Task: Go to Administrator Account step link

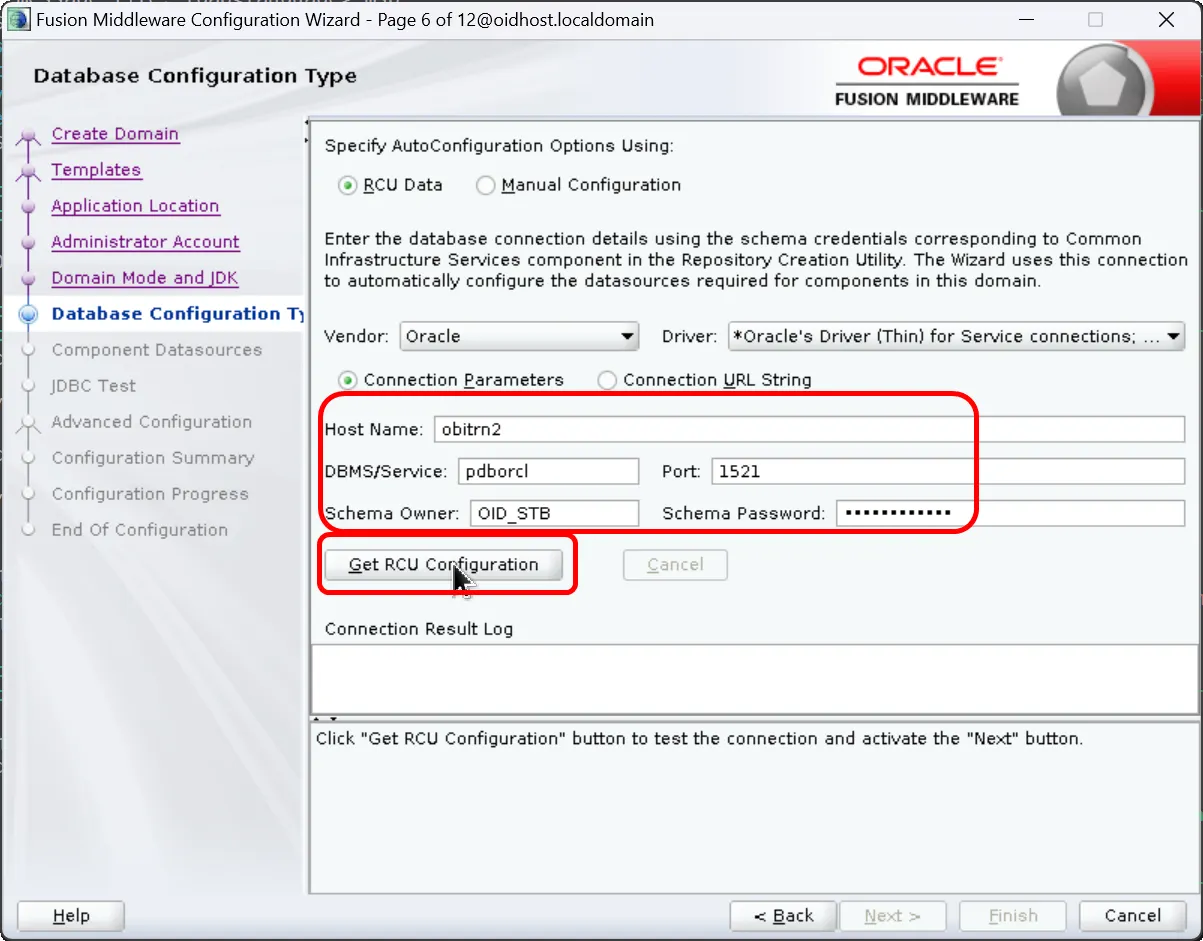Action: (145, 242)
